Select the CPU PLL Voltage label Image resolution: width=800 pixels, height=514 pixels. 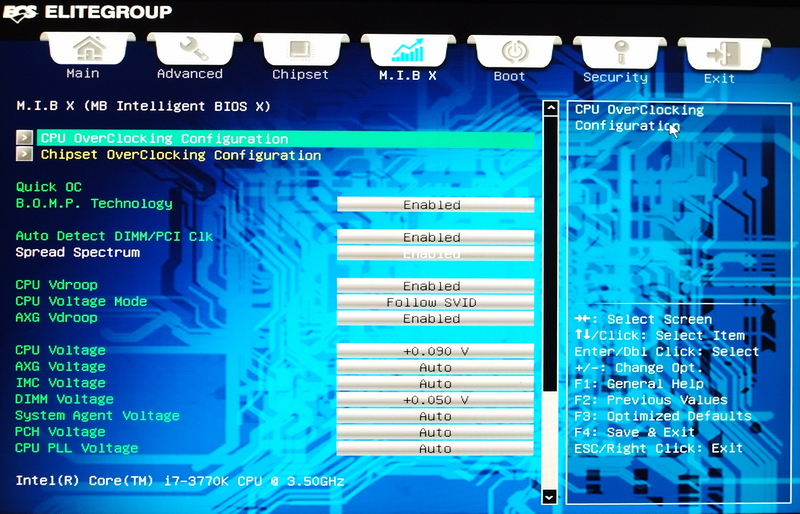[x=77, y=448]
